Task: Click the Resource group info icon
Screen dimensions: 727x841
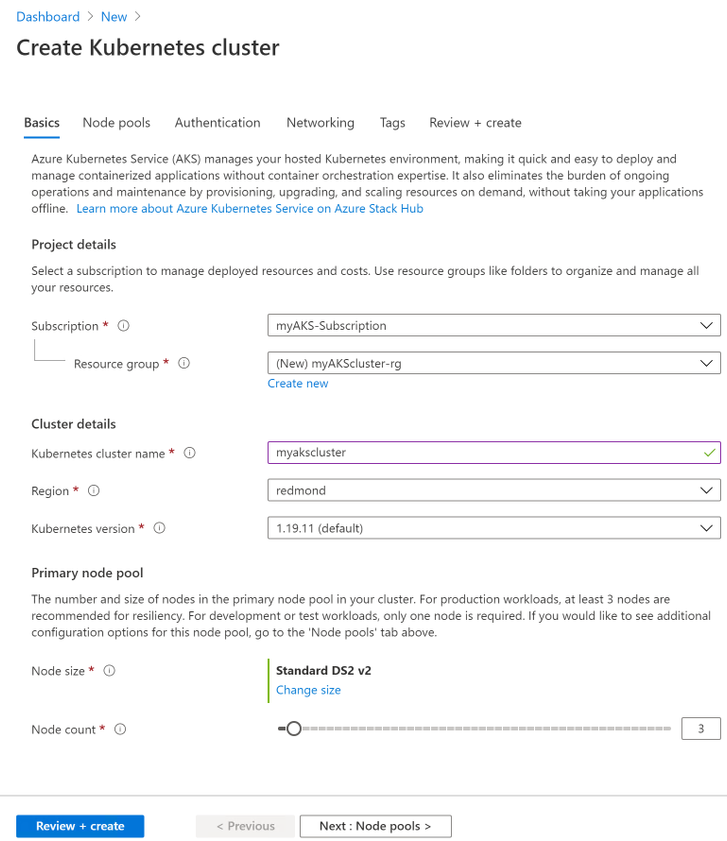Action: coord(184,363)
